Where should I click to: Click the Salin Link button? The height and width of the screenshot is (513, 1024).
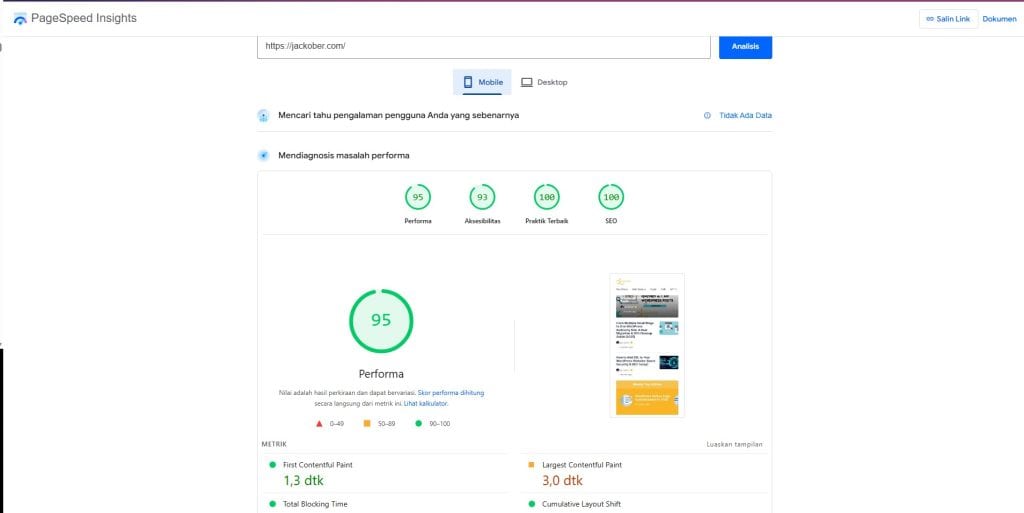(x=948, y=19)
